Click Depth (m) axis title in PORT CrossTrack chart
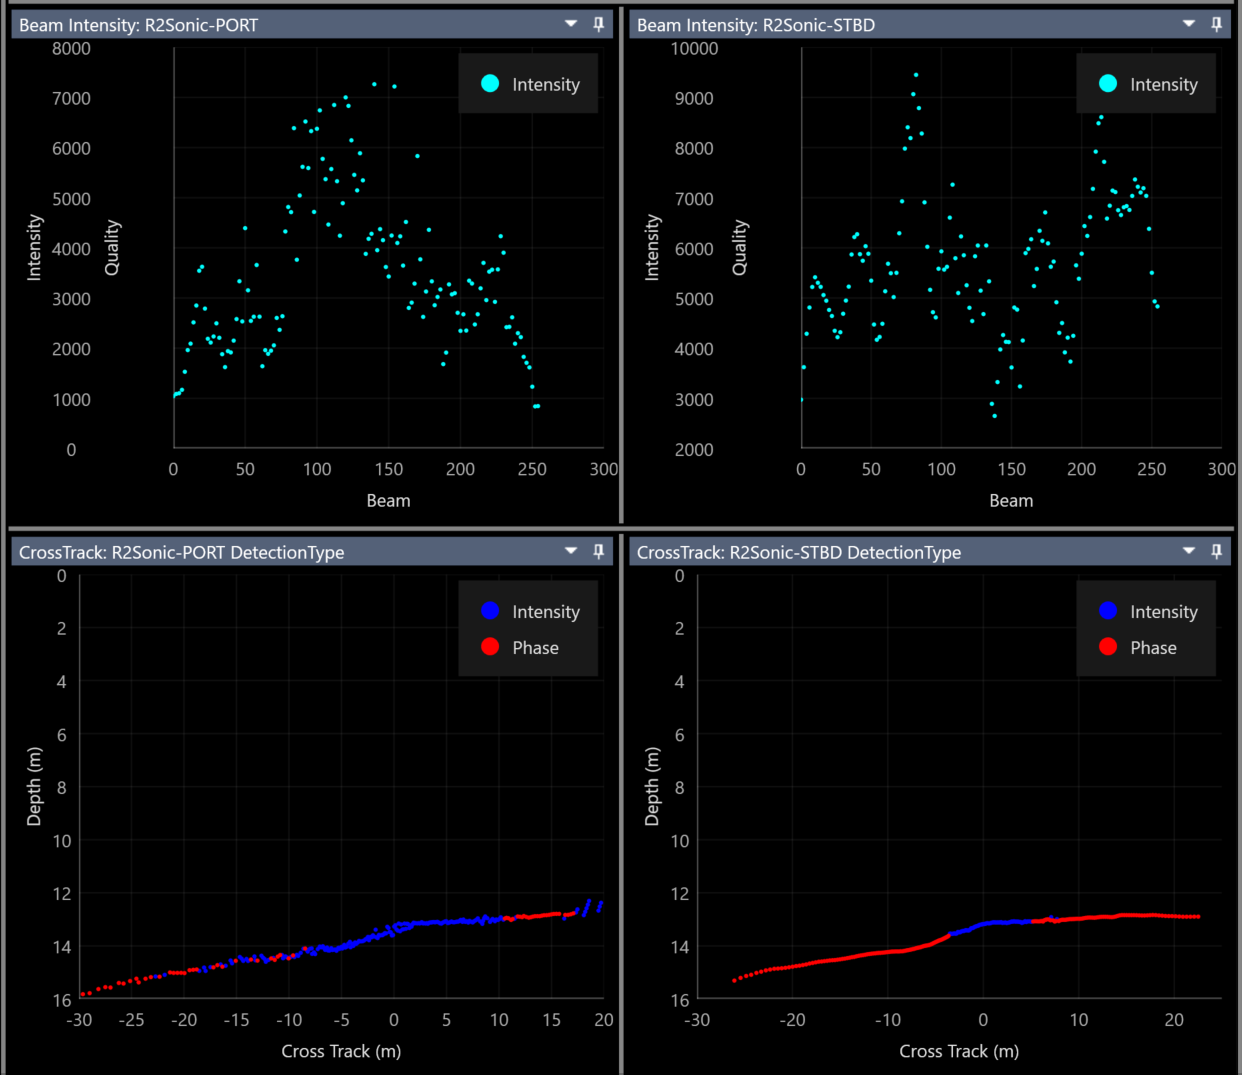The height and width of the screenshot is (1075, 1242). pos(35,787)
